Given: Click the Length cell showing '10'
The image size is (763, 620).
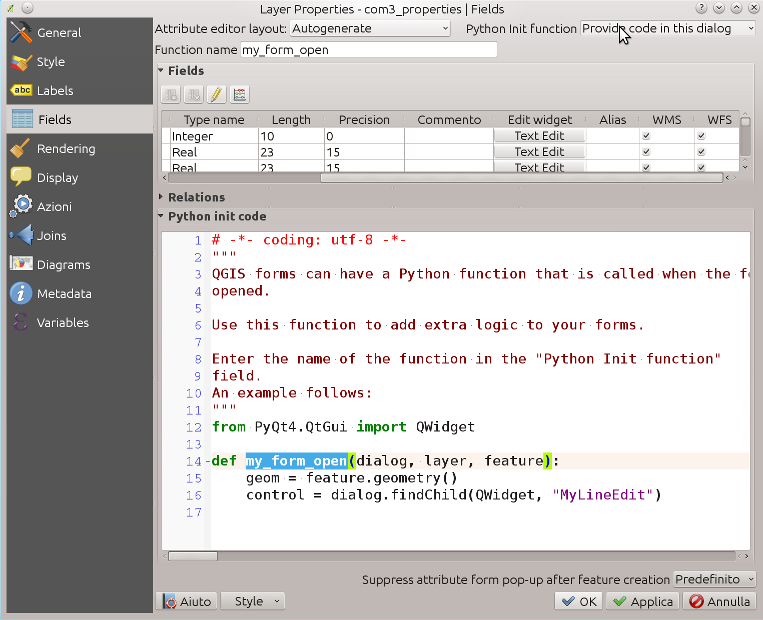Looking at the screenshot, I should pos(291,136).
